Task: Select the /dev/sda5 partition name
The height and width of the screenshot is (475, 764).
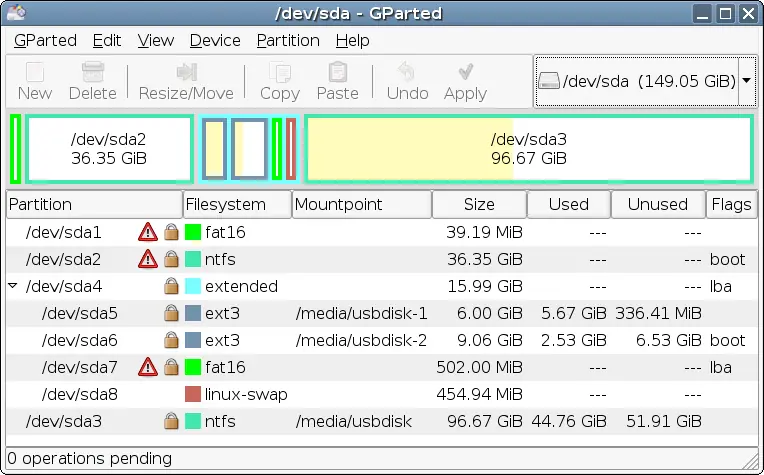Action: (80, 313)
